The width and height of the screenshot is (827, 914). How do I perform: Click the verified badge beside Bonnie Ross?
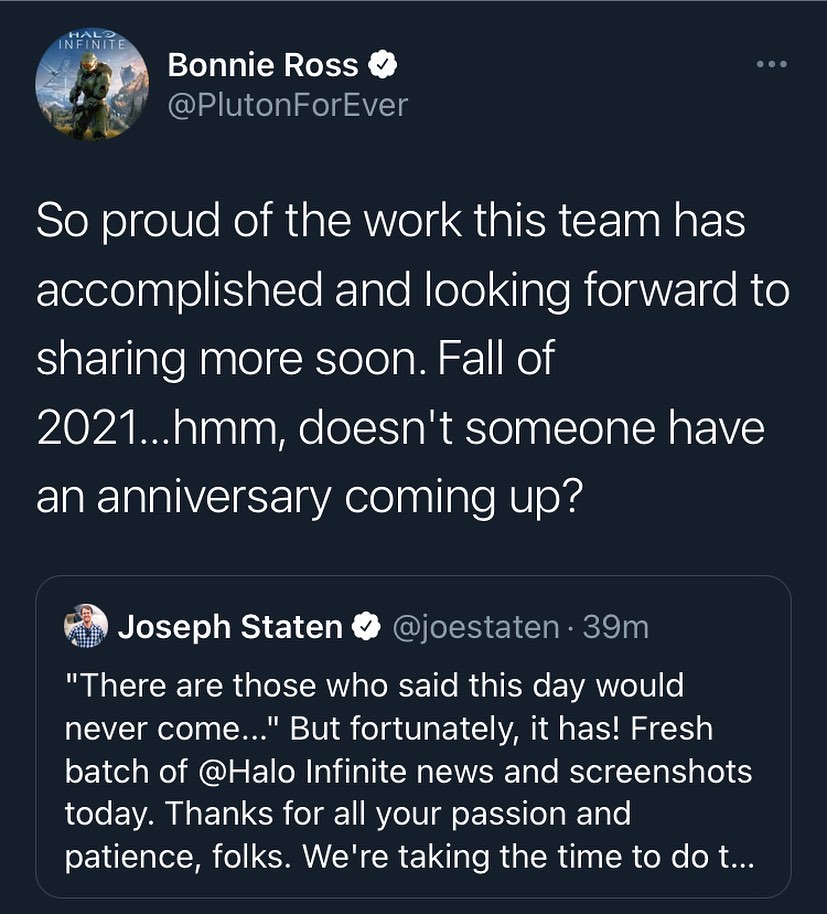(384, 66)
